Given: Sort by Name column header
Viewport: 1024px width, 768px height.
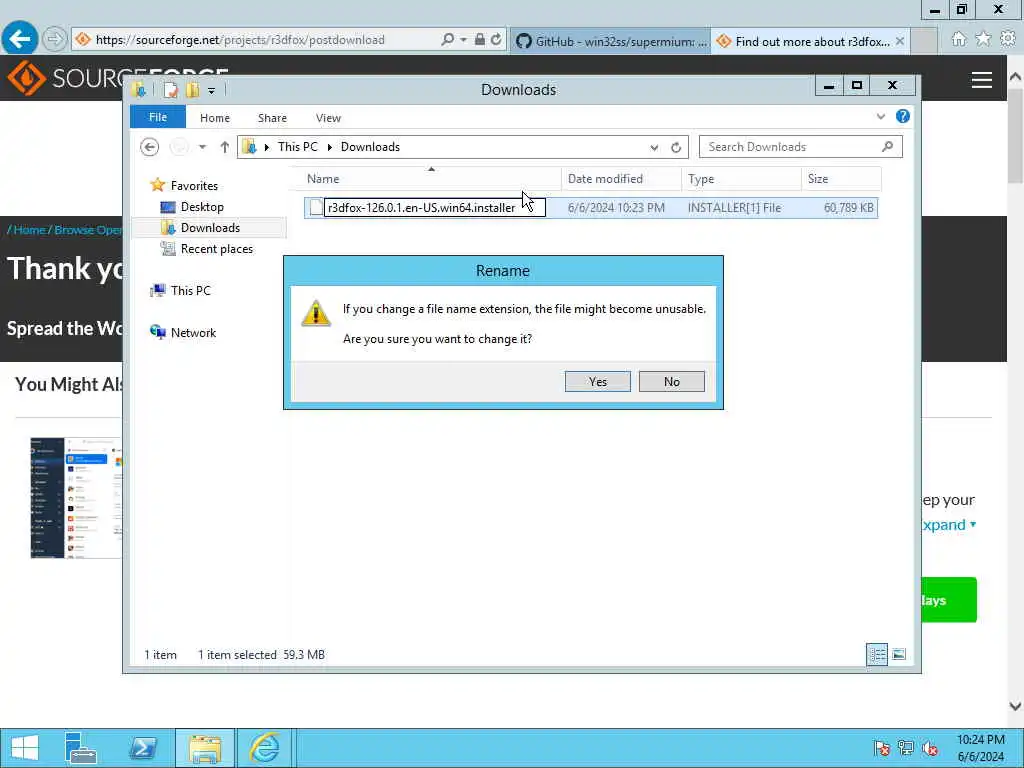Looking at the screenshot, I should (431, 178).
